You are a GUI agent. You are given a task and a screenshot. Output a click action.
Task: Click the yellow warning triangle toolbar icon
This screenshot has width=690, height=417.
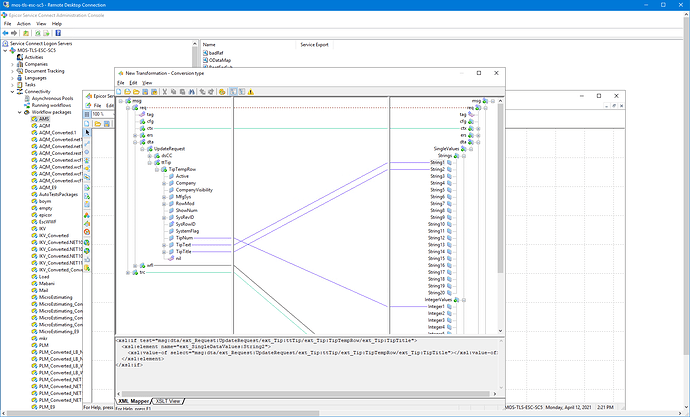click(251, 91)
